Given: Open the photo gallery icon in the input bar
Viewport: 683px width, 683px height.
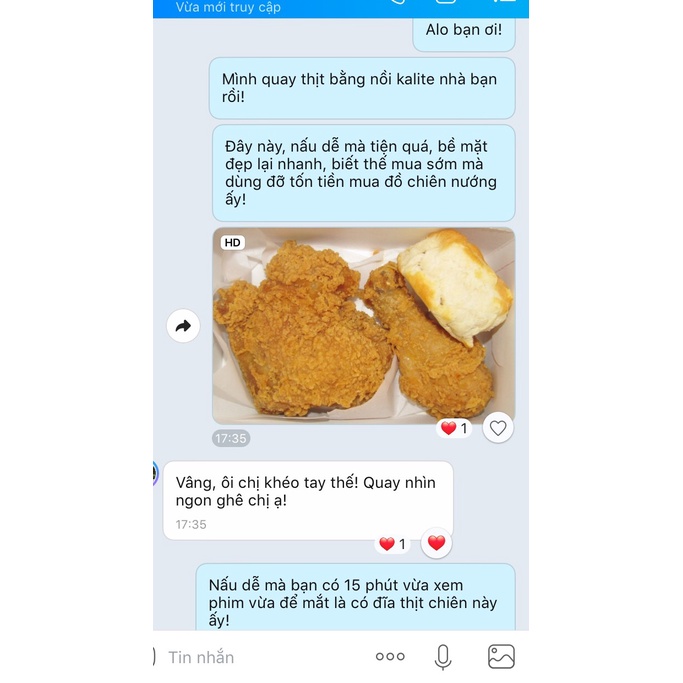Looking at the screenshot, I should tap(501, 656).
